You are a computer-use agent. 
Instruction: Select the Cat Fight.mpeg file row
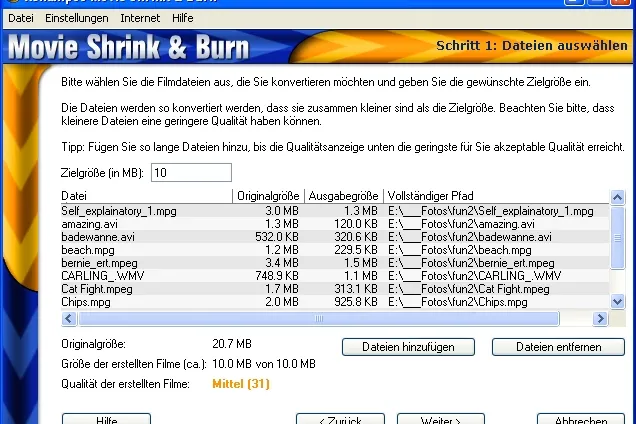tap(335, 289)
